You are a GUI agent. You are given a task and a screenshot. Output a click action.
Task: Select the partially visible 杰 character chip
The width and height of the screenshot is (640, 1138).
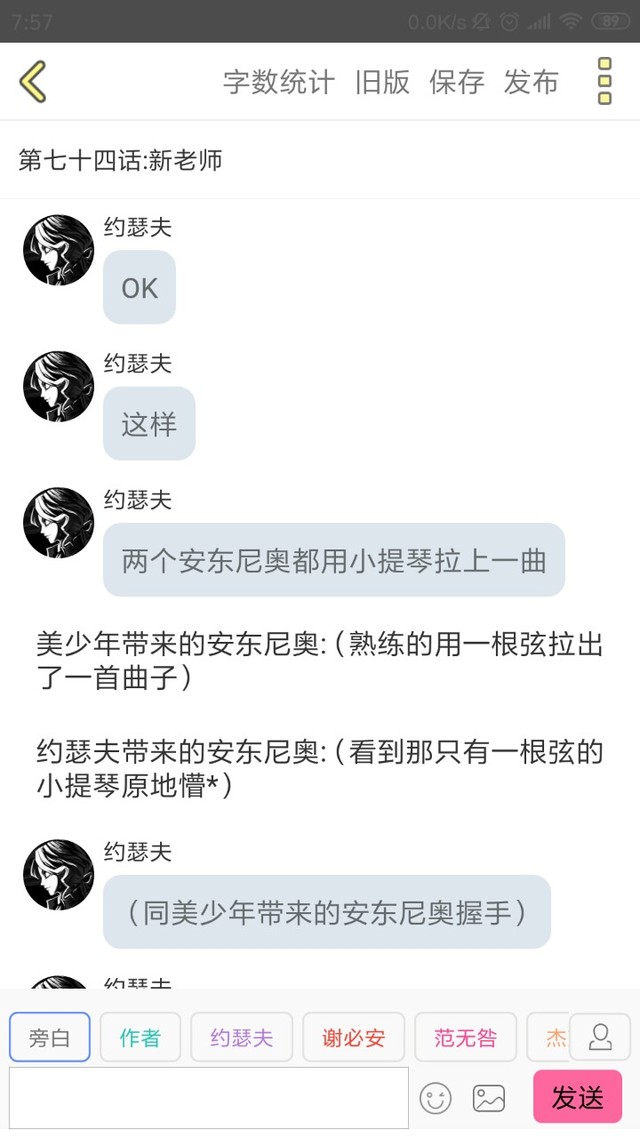tap(548, 1037)
